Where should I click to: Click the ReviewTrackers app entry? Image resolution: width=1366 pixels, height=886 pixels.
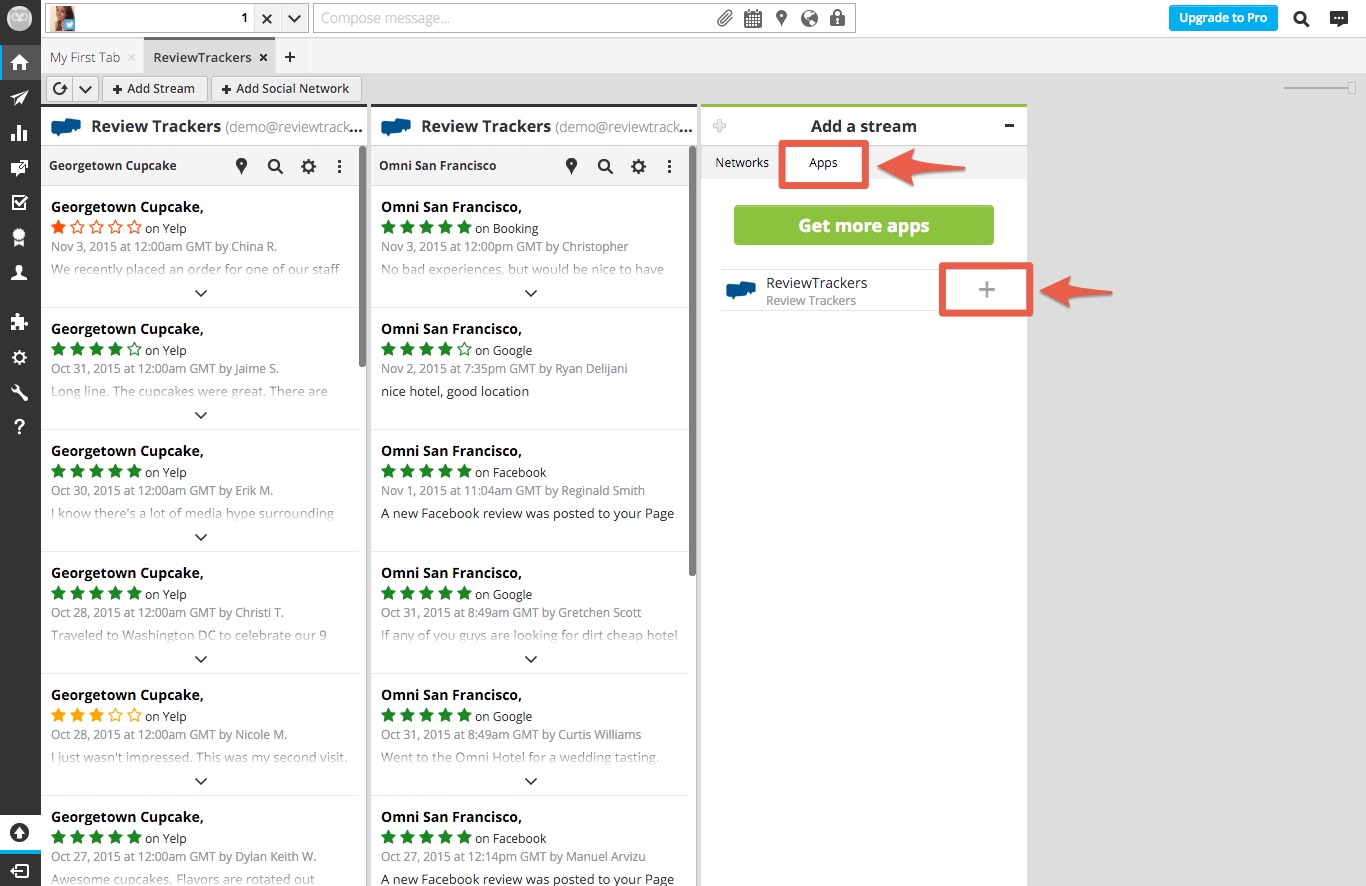point(830,290)
